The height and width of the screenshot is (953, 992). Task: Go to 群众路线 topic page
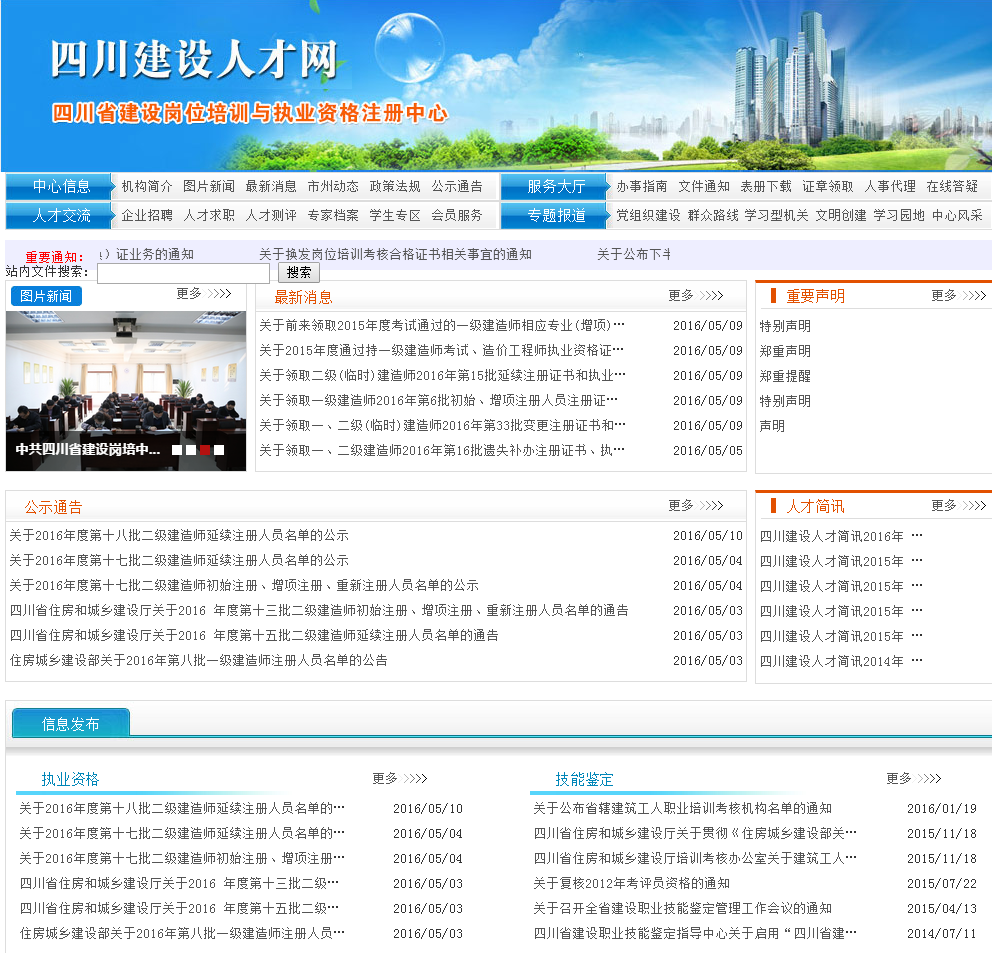[713, 215]
